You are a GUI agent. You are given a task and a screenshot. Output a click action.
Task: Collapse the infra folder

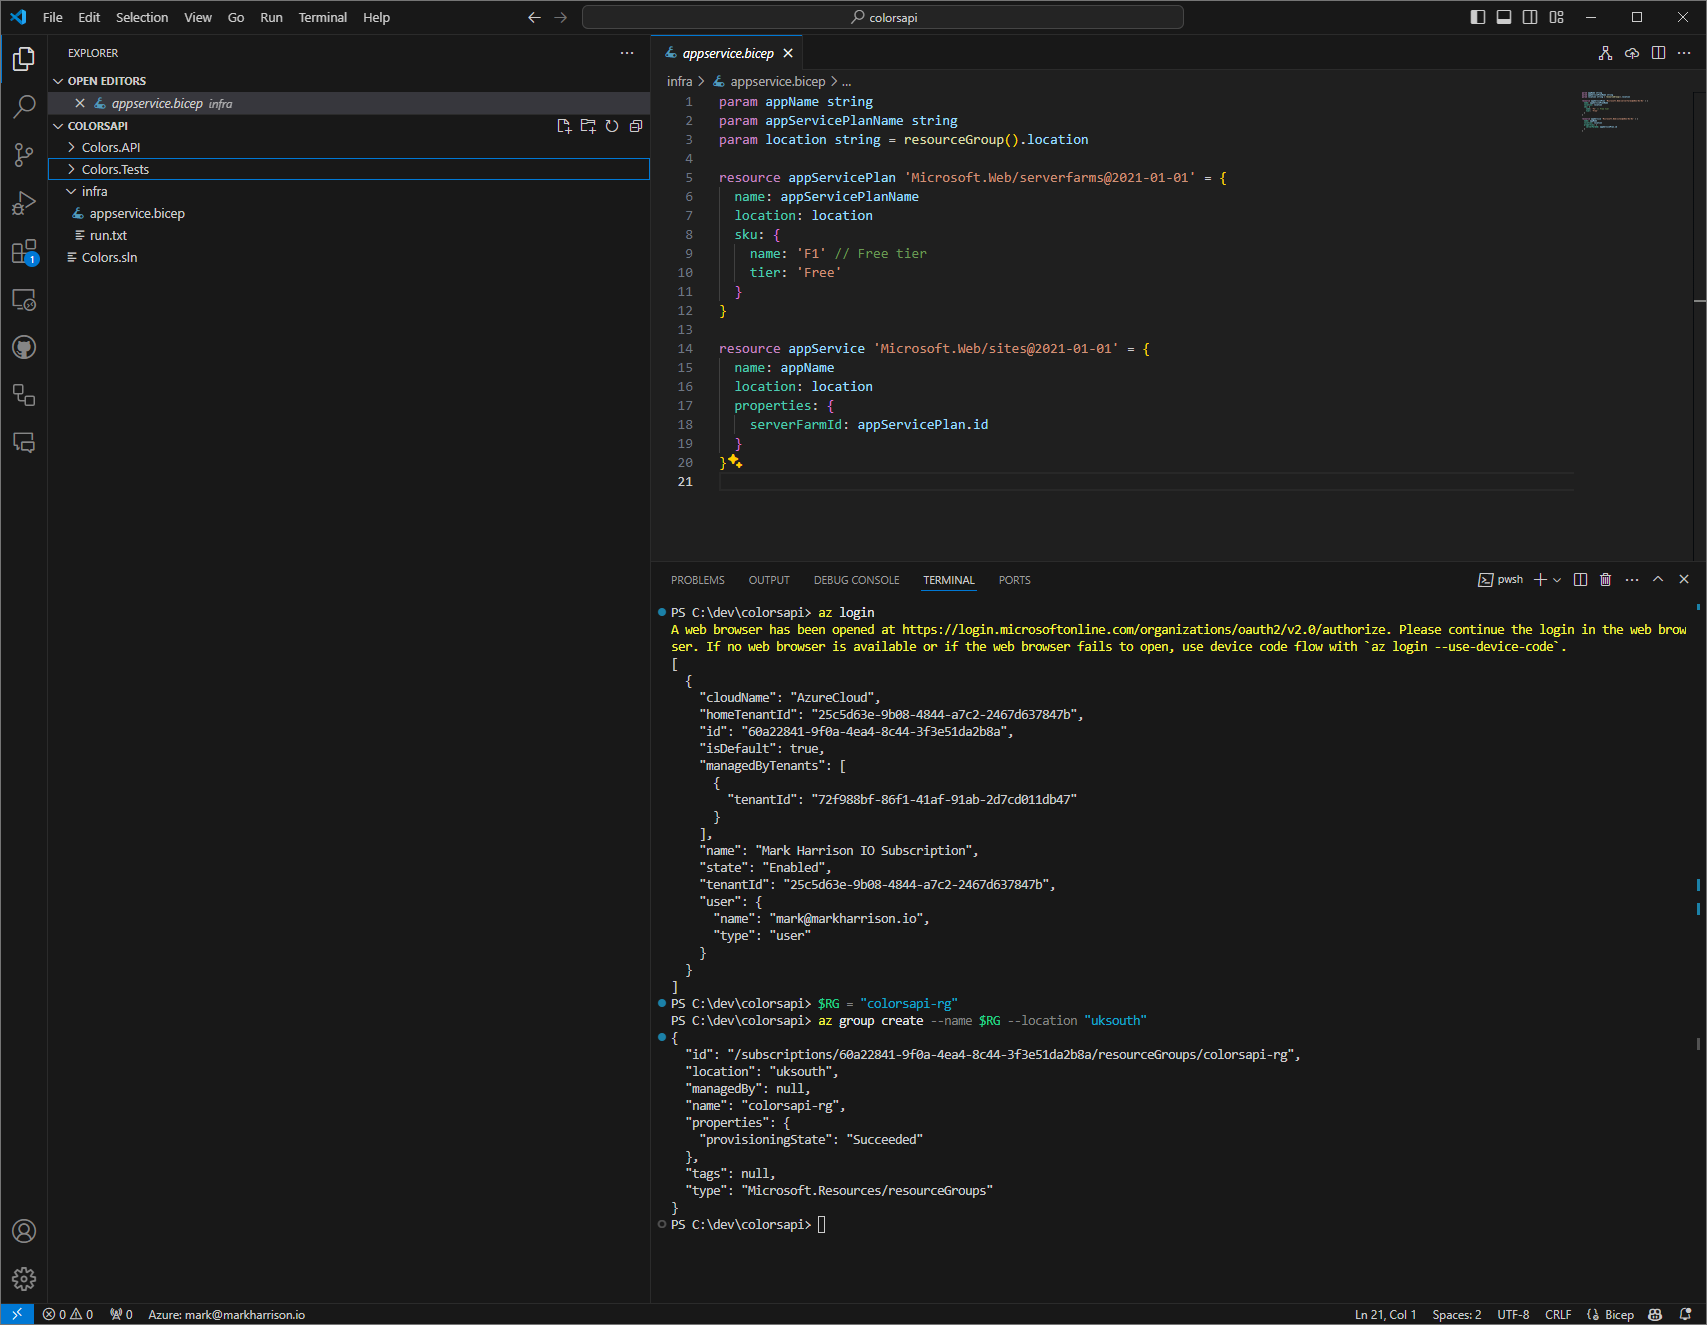tap(94, 192)
